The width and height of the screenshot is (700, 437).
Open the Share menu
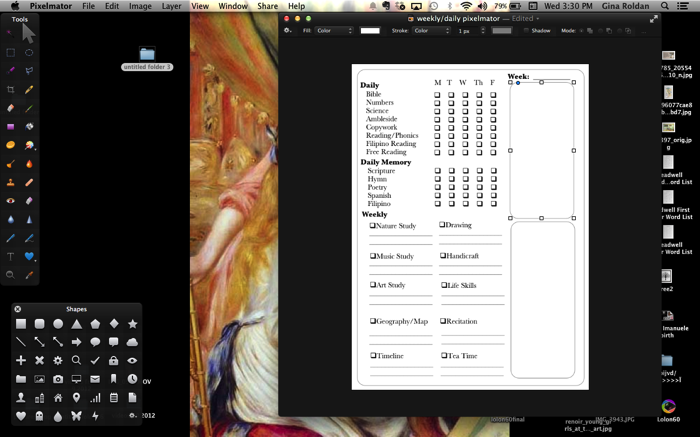tap(267, 6)
